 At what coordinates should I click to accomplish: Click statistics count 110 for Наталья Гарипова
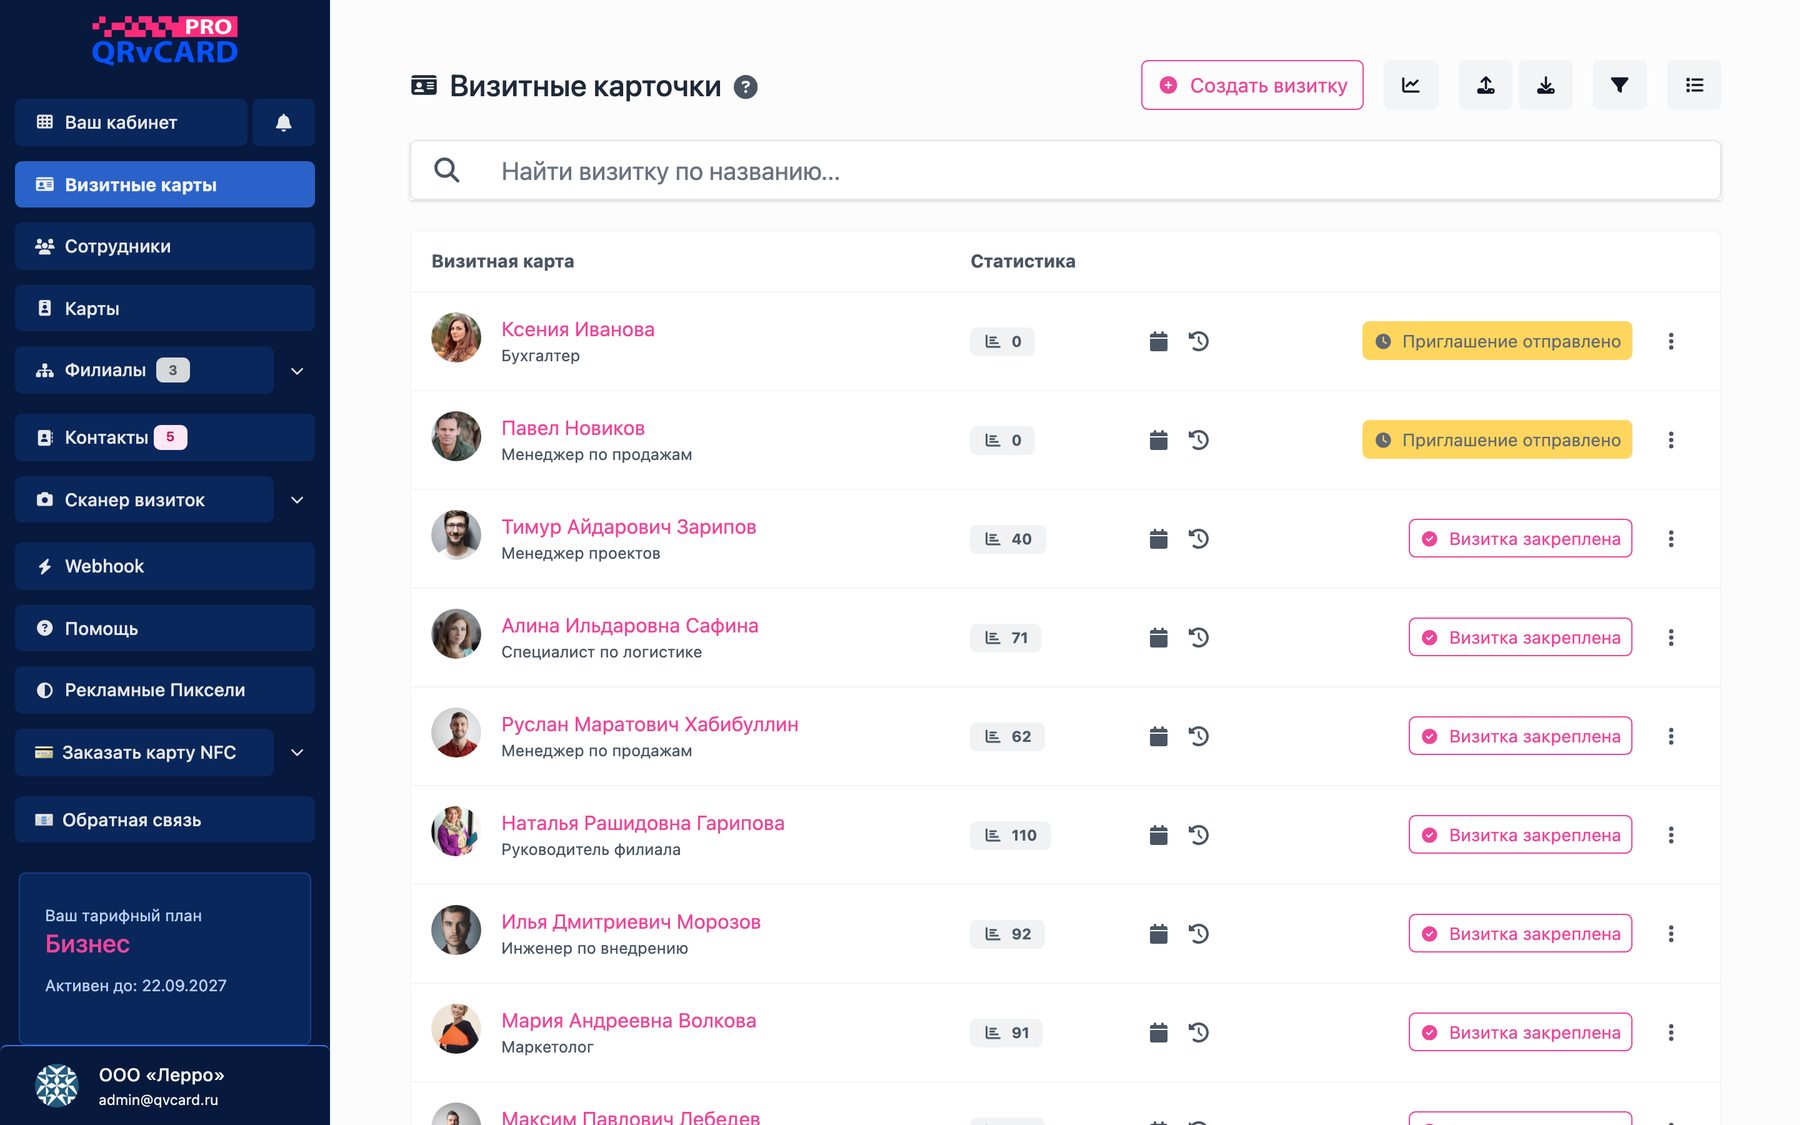click(1010, 835)
